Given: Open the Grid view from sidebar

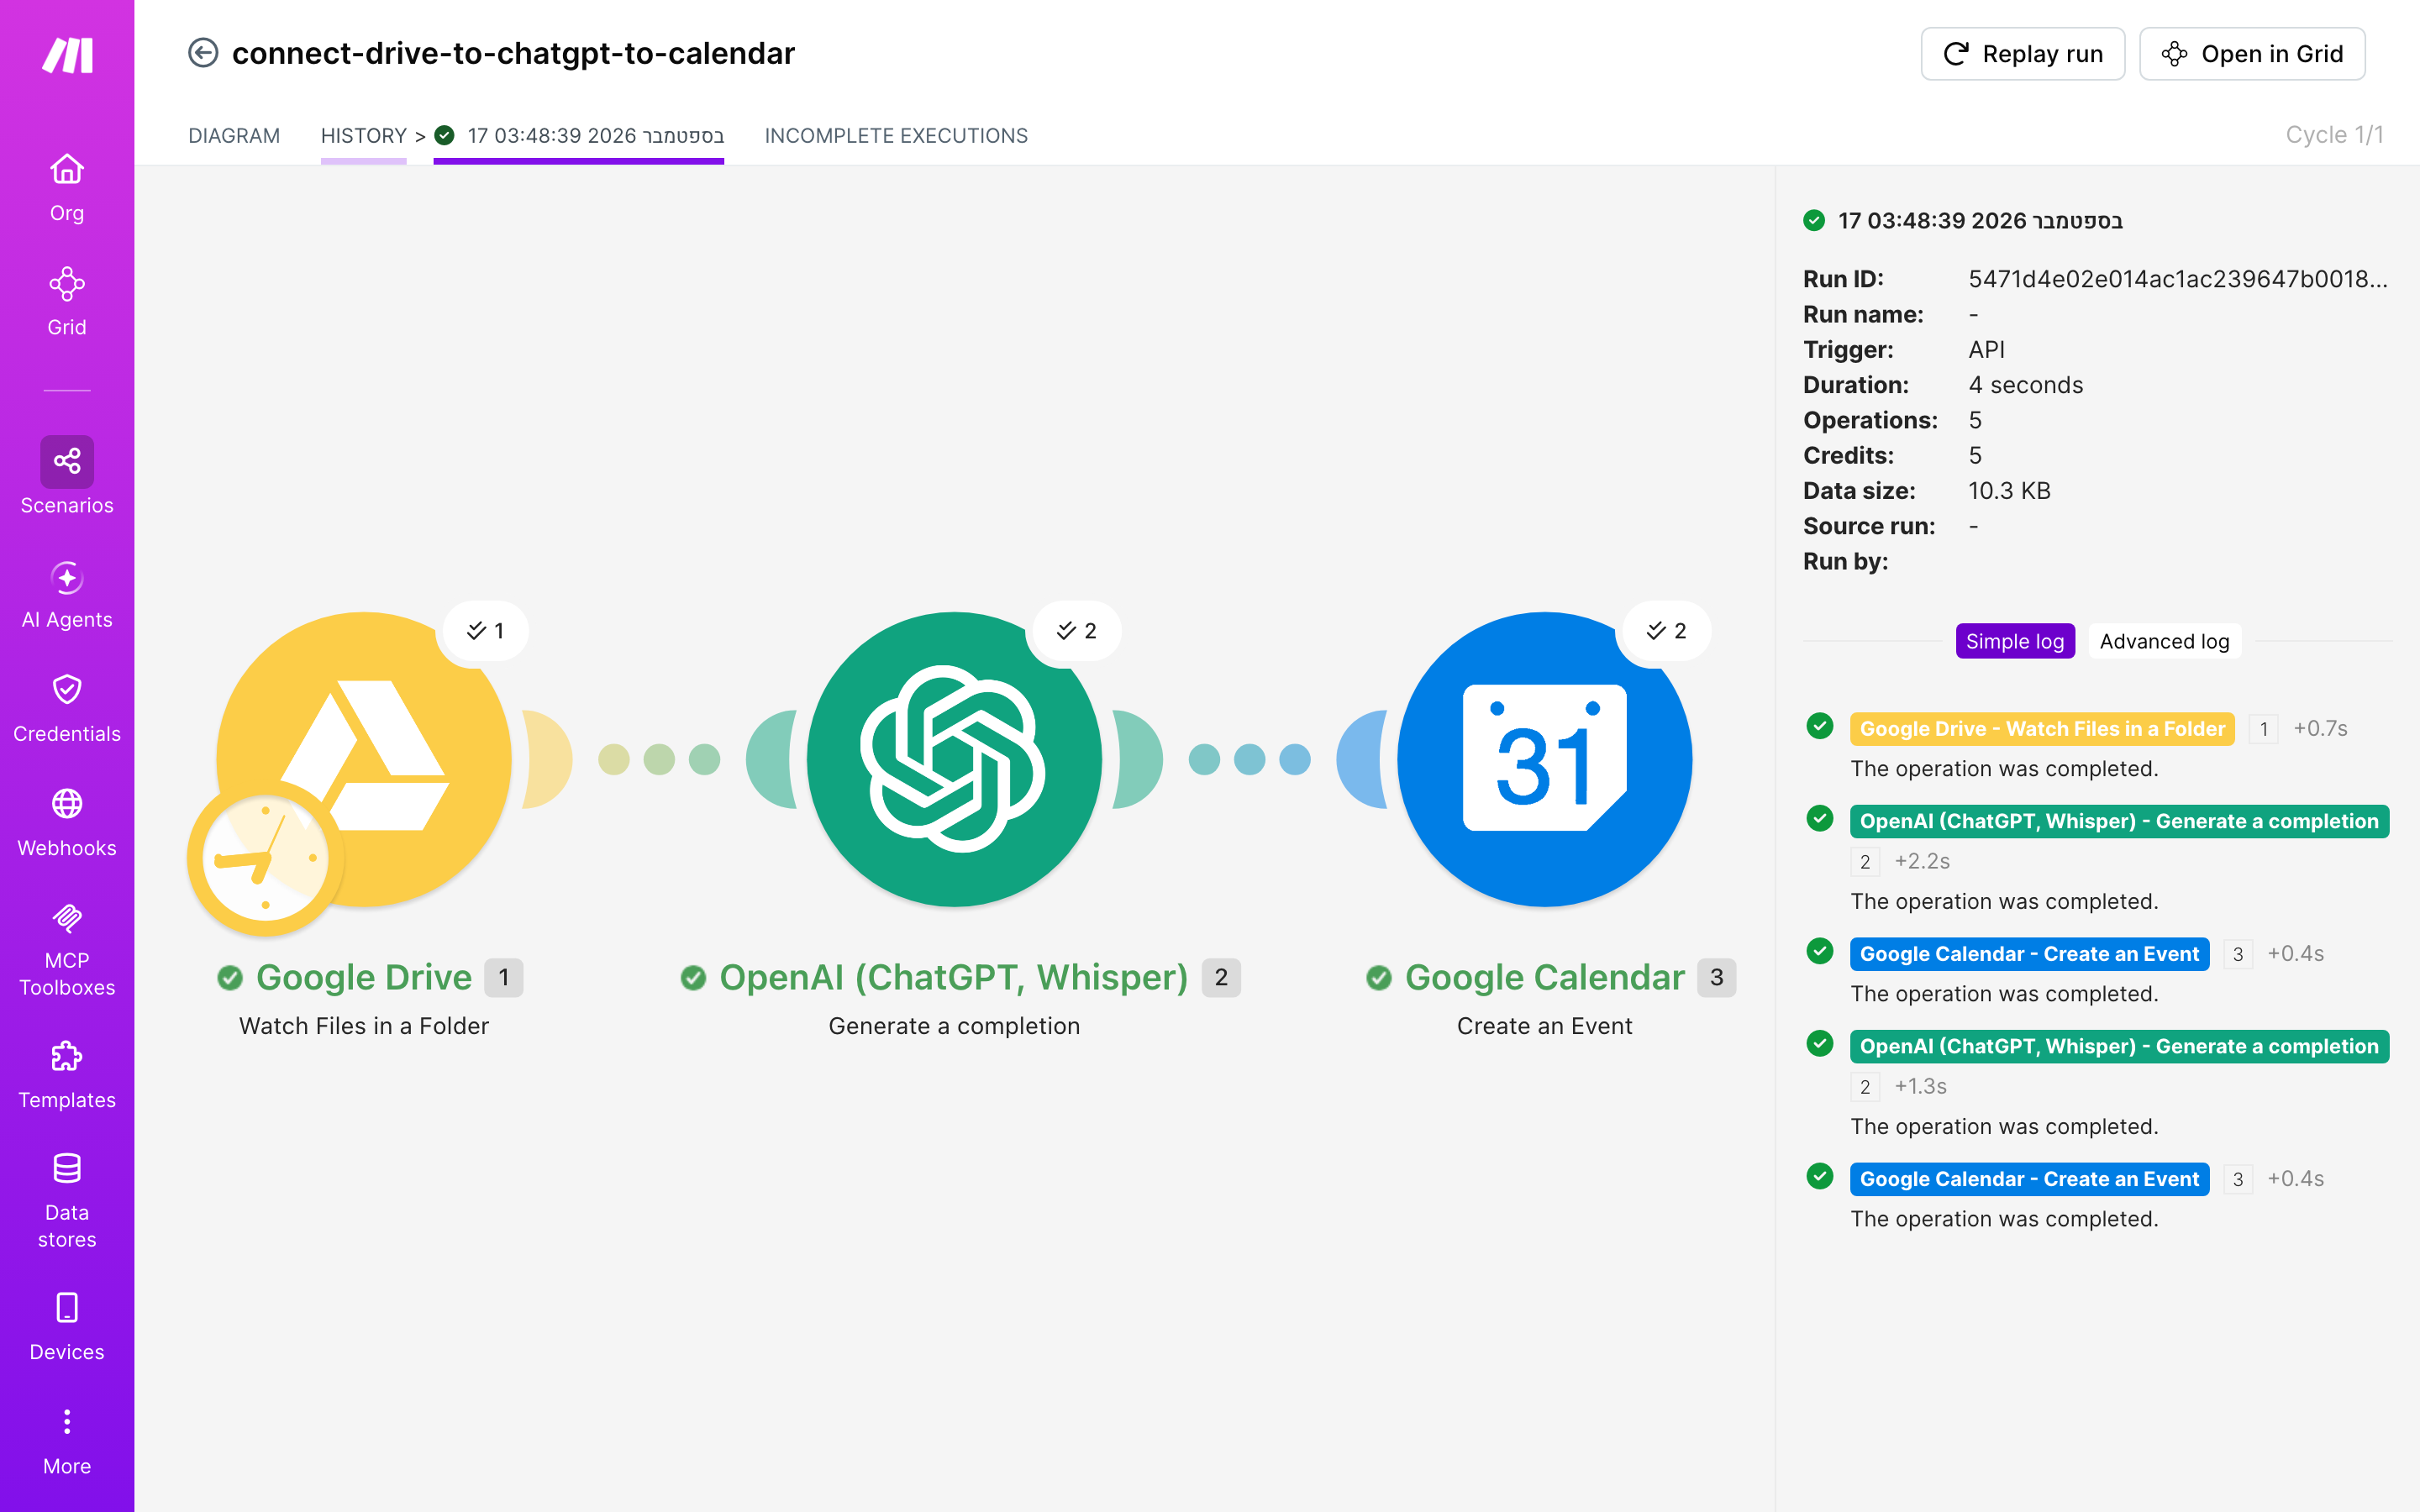Looking at the screenshot, I should point(67,302).
